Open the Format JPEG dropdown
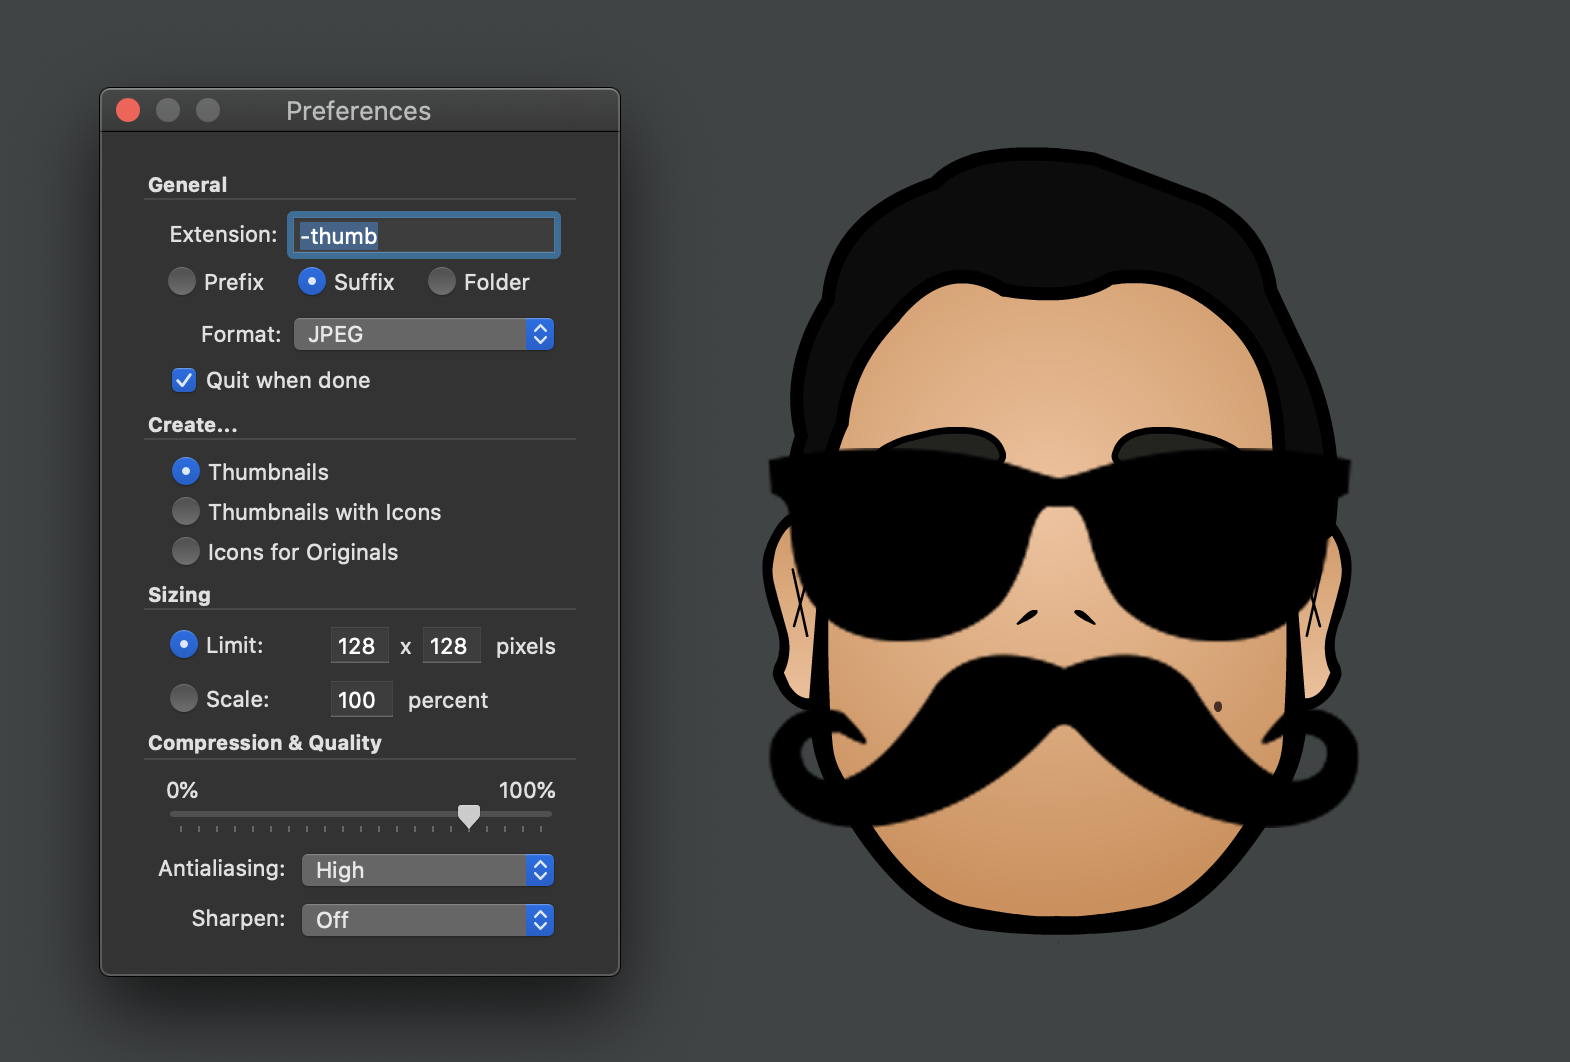The width and height of the screenshot is (1570, 1062). point(424,334)
